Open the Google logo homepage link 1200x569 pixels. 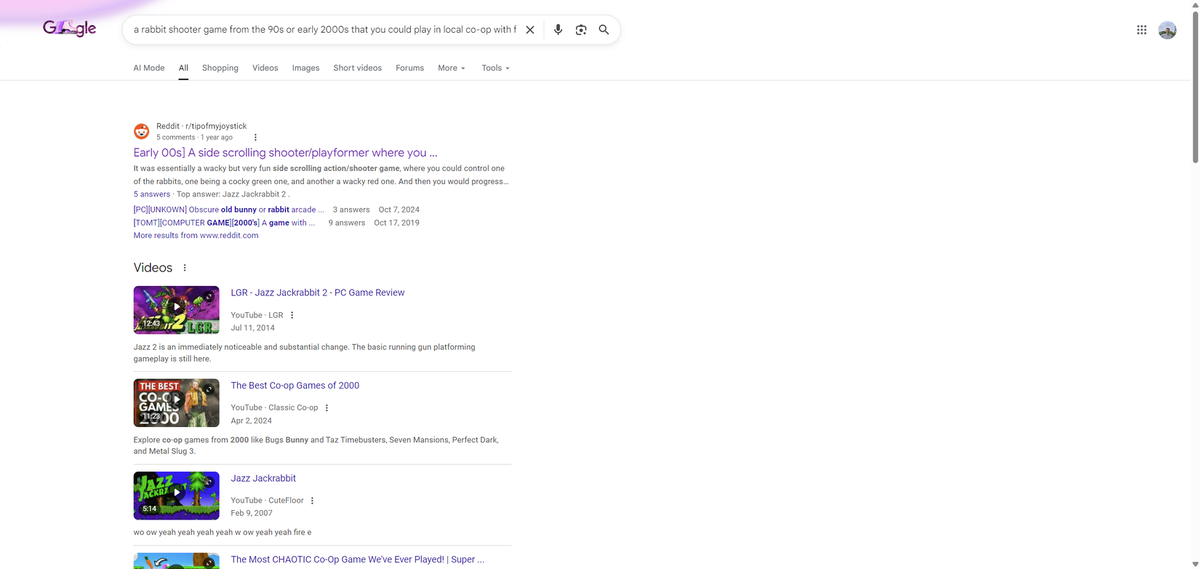pyautogui.click(x=69, y=29)
